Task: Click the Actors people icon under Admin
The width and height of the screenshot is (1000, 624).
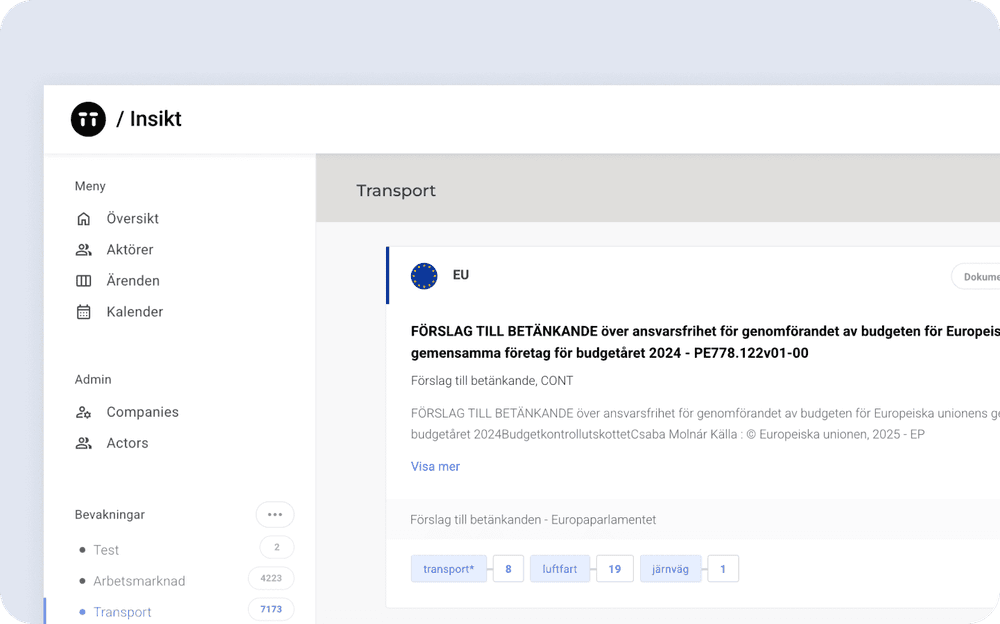Action: point(84,443)
